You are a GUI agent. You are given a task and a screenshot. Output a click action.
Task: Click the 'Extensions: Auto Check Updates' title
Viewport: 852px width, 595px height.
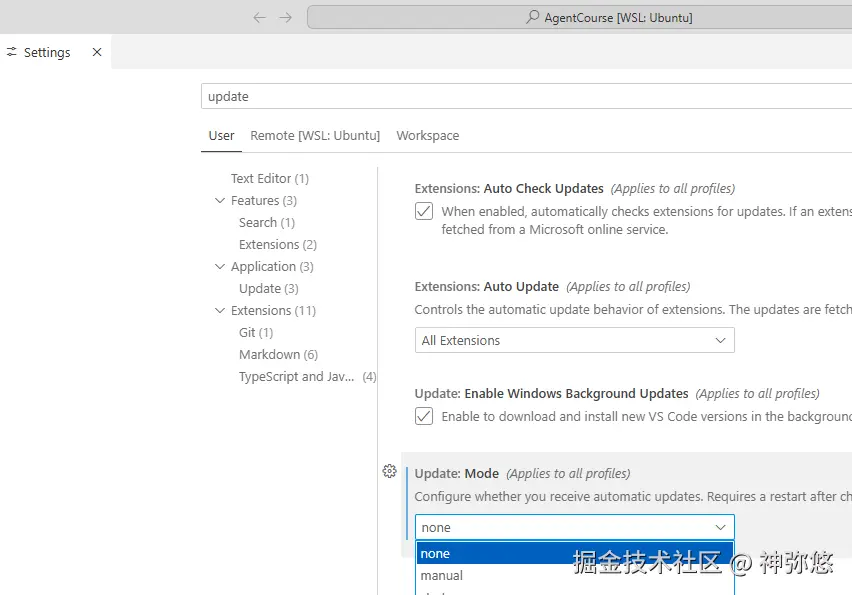tap(509, 189)
